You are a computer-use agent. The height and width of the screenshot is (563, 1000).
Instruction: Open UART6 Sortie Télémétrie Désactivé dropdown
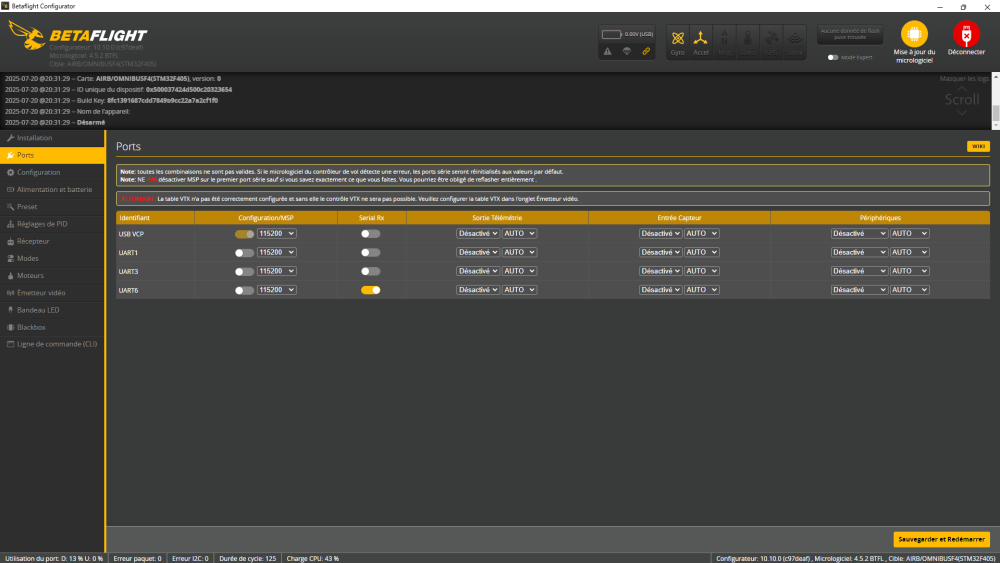(478, 290)
